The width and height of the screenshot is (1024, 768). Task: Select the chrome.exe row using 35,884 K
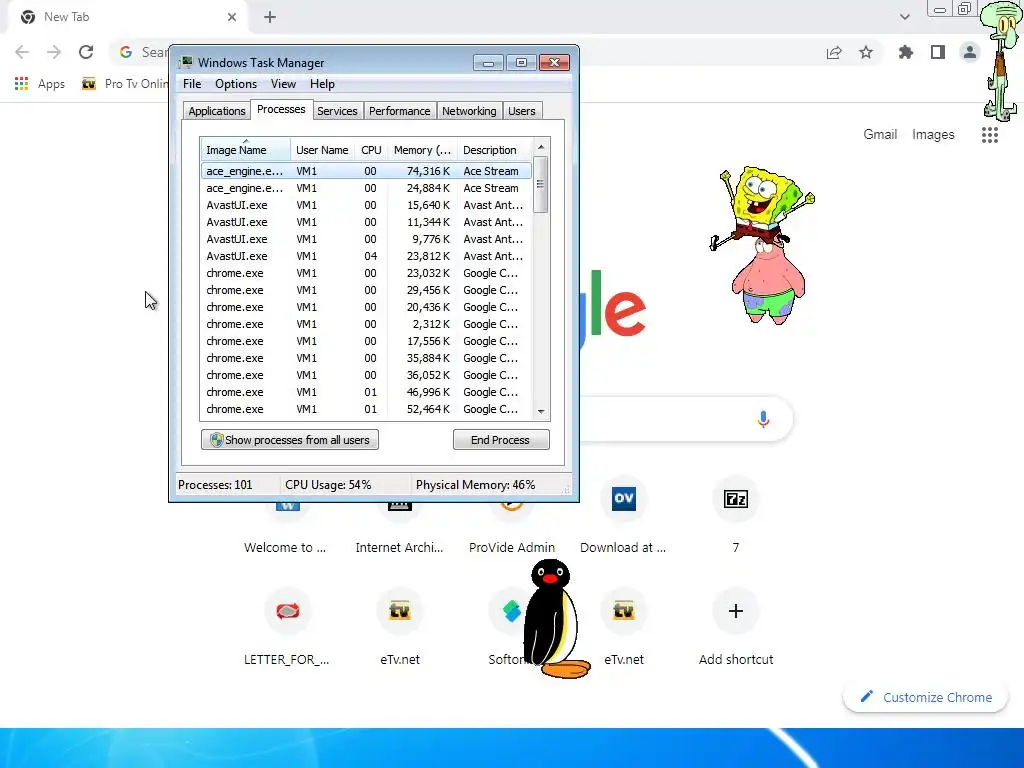[x=366, y=358]
